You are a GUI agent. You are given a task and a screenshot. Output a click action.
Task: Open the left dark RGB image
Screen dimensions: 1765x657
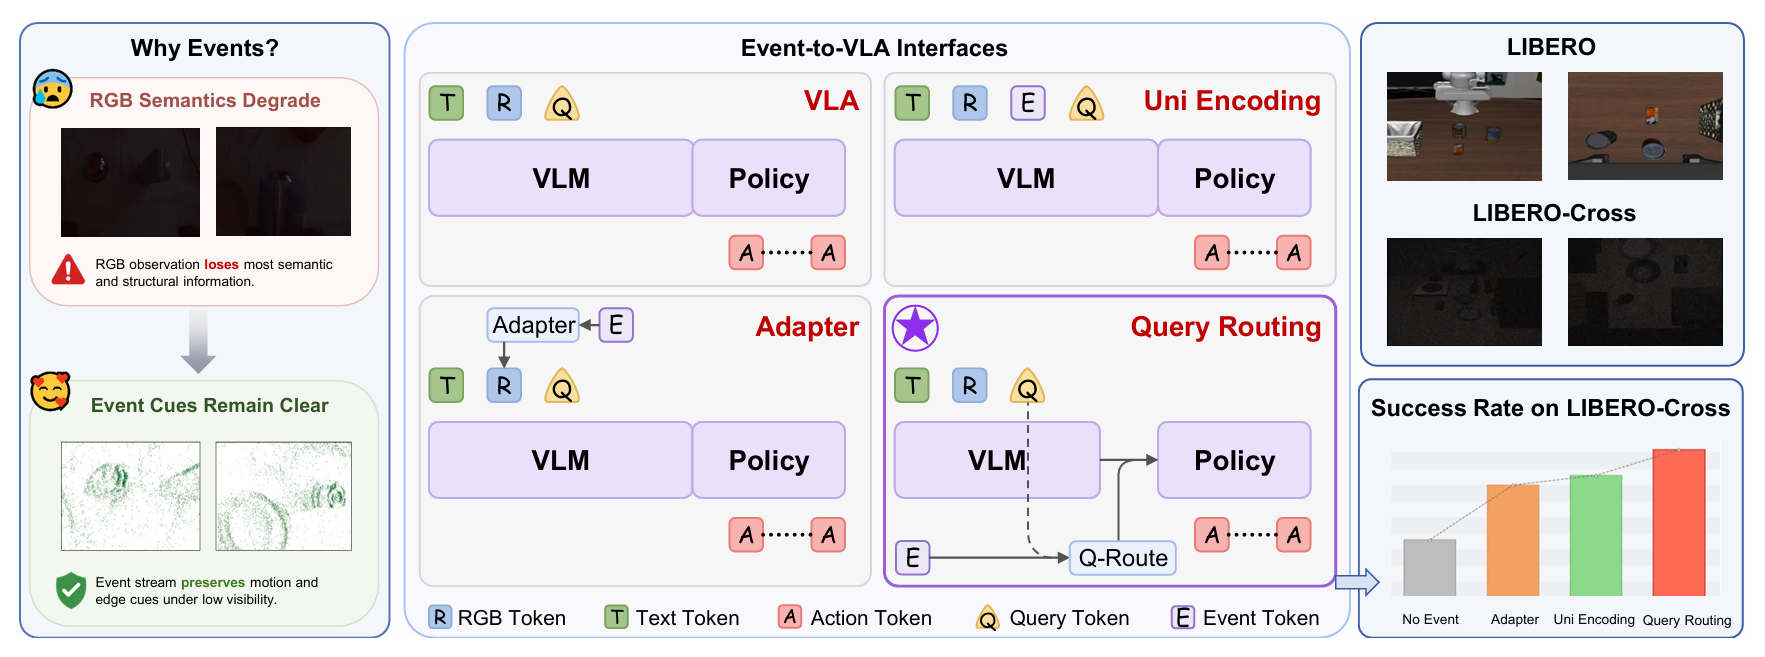click(130, 182)
